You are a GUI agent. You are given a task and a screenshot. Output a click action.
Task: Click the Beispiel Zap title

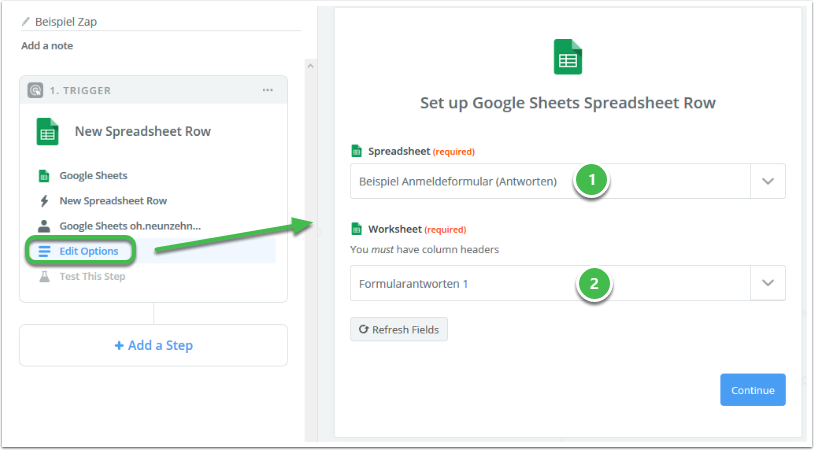coord(66,22)
